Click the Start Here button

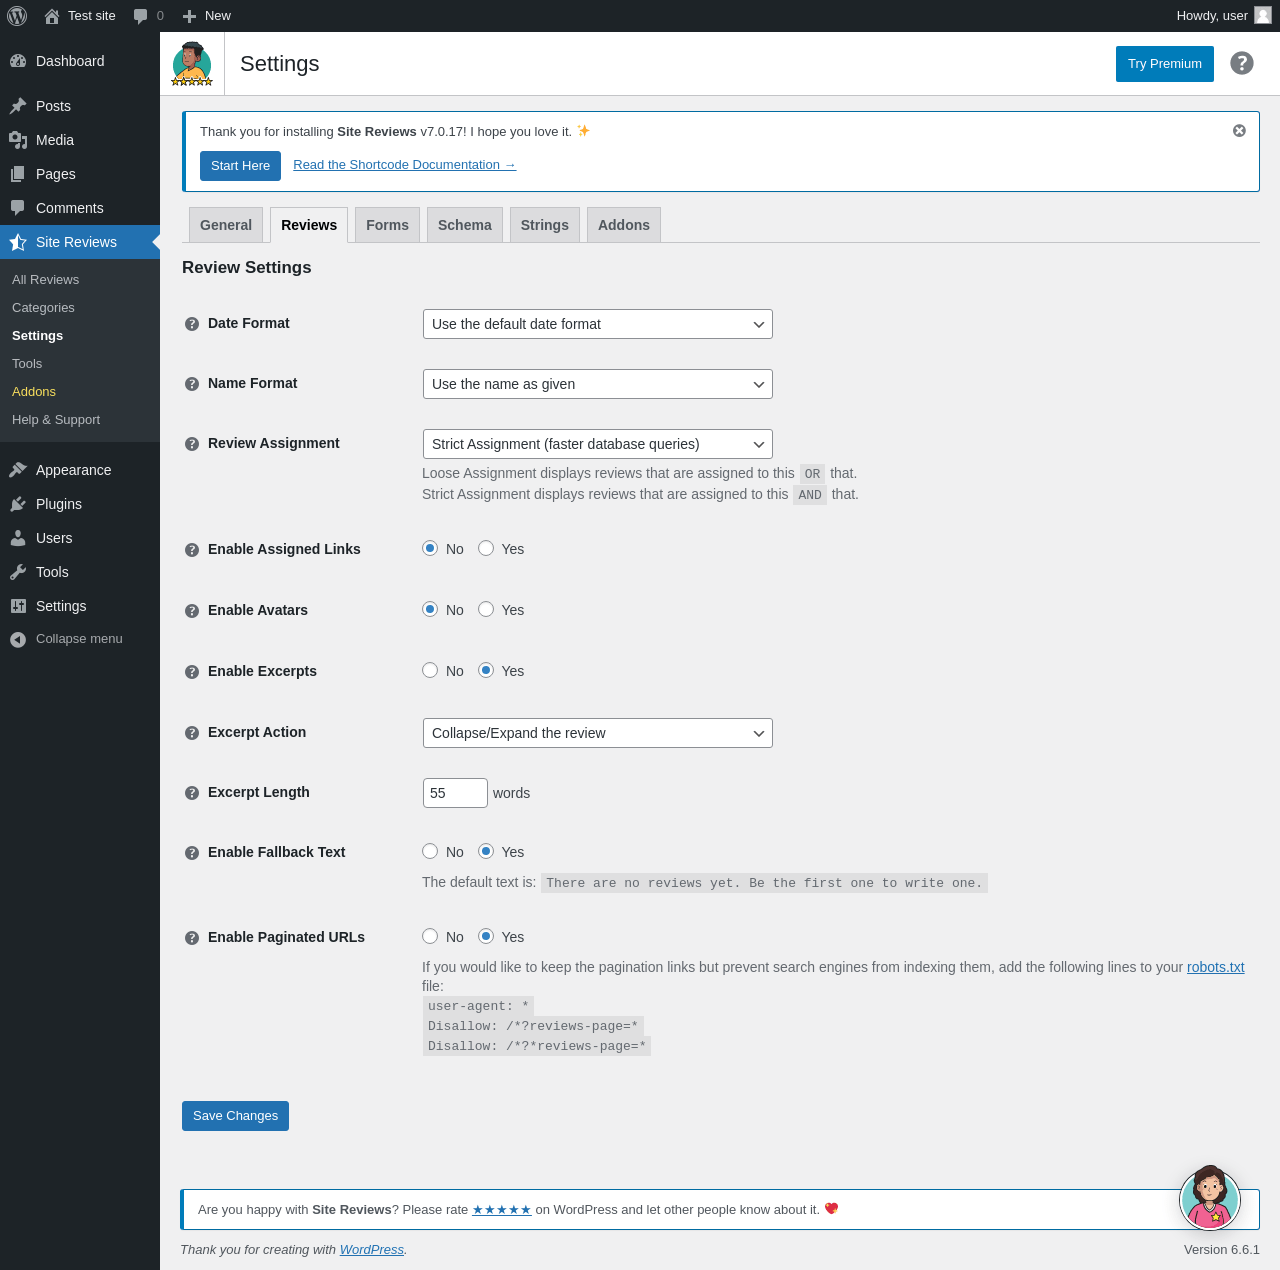tap(240, 166)
